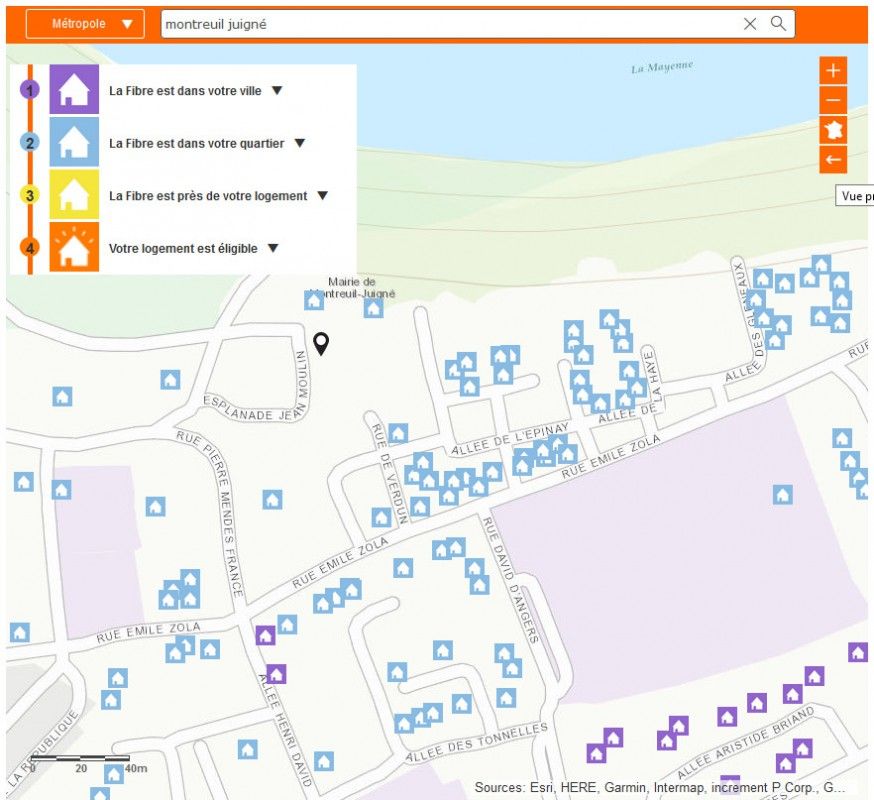Zoom out with the minus button
This screenshot has width=874, height=800.
tap(833, 100)
